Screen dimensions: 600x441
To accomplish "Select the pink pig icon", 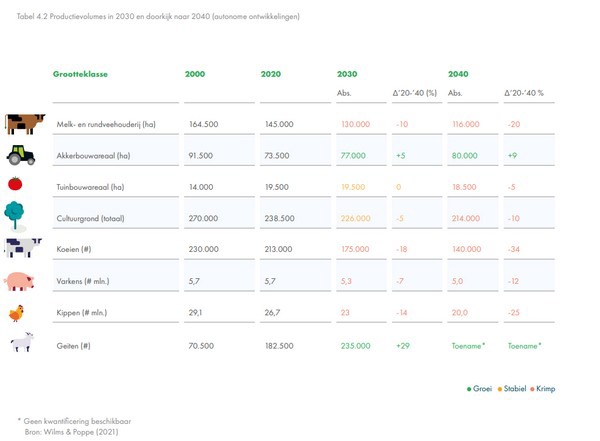I will [19, 281].
